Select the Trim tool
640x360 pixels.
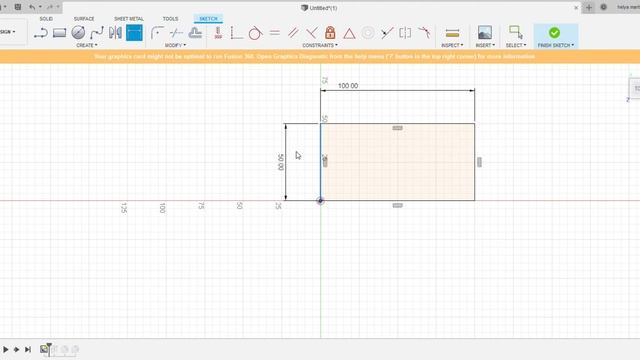[x=176, y=33]
